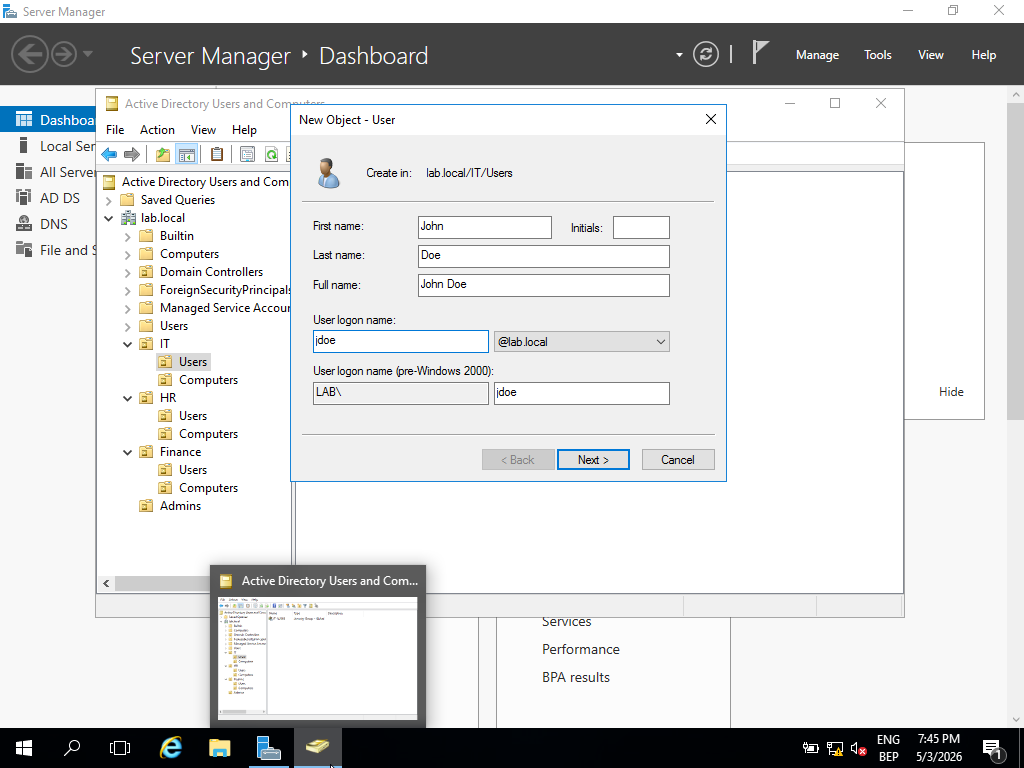The height and width of the screenshot is (768, 1024).
Task: Click the Up one level folder icon
Action: 163,155
